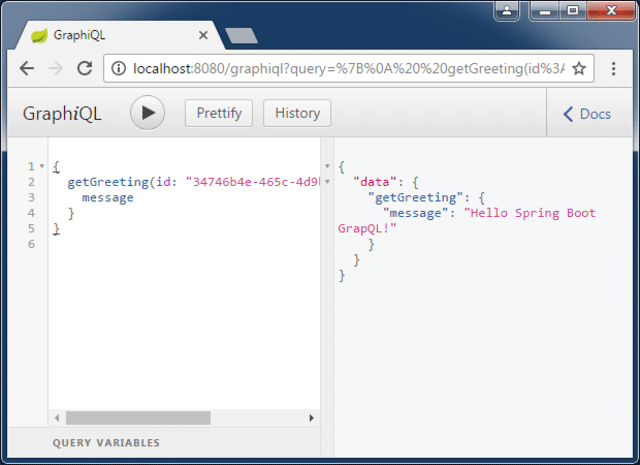The width and height of the screenshot is (640, 465).
Task: Click line number 6 in the gutter
Action: tap(31, 244)
